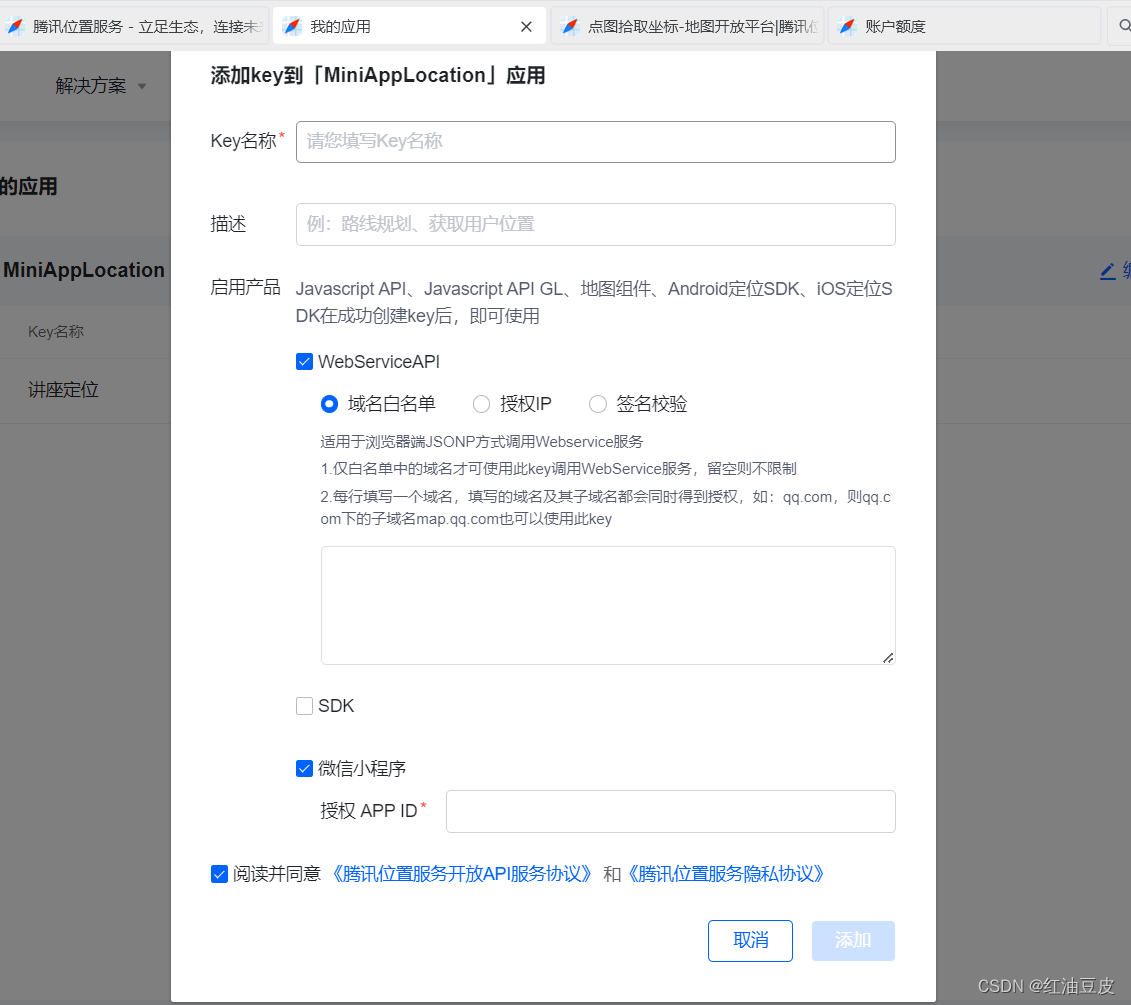
Task: Click the Key名称 column header in background
Action: (56, 332)
